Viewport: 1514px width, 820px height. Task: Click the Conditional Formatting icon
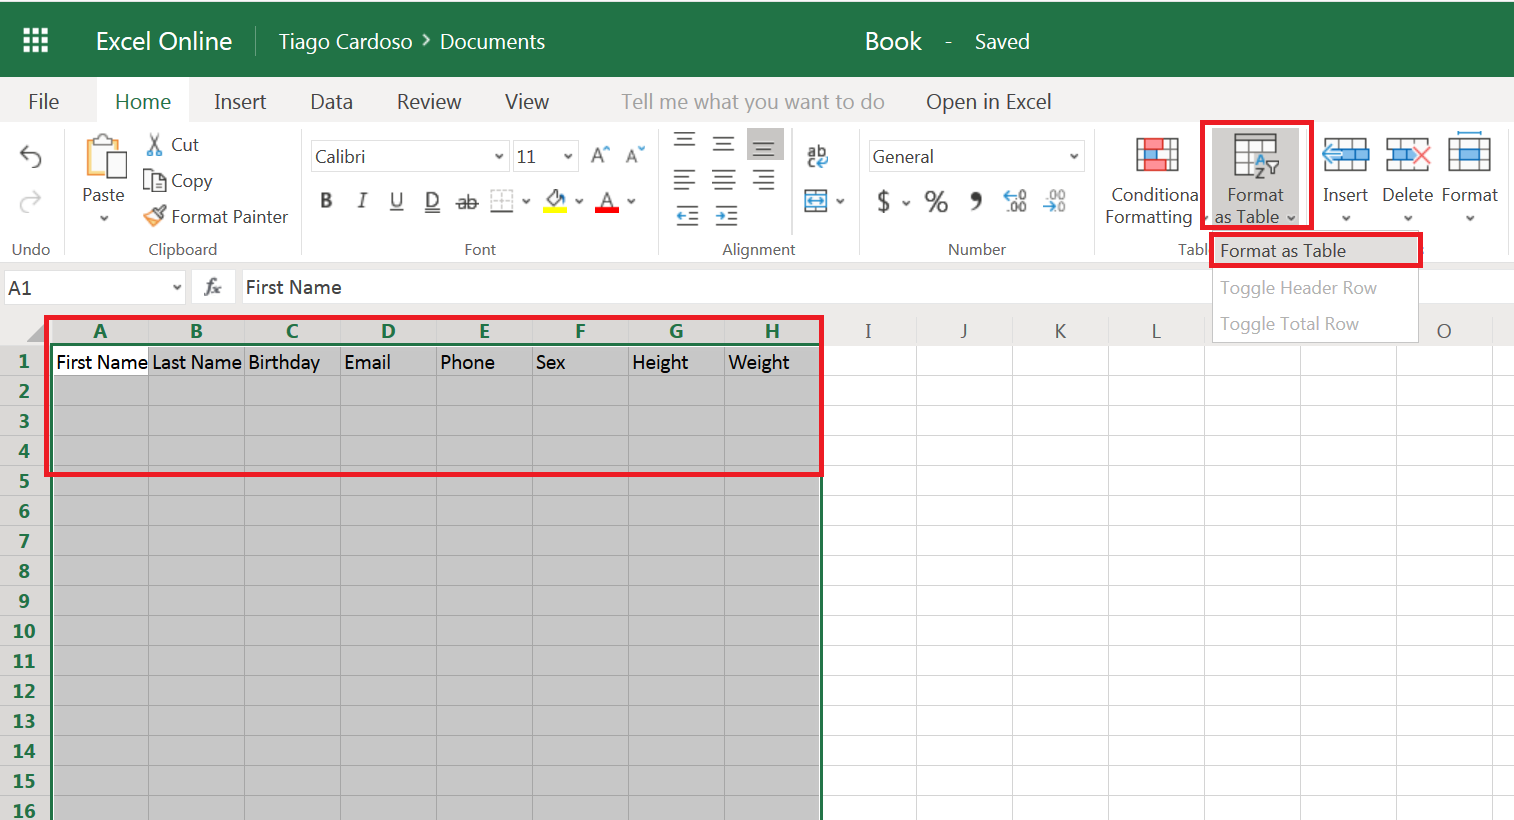1156,156
